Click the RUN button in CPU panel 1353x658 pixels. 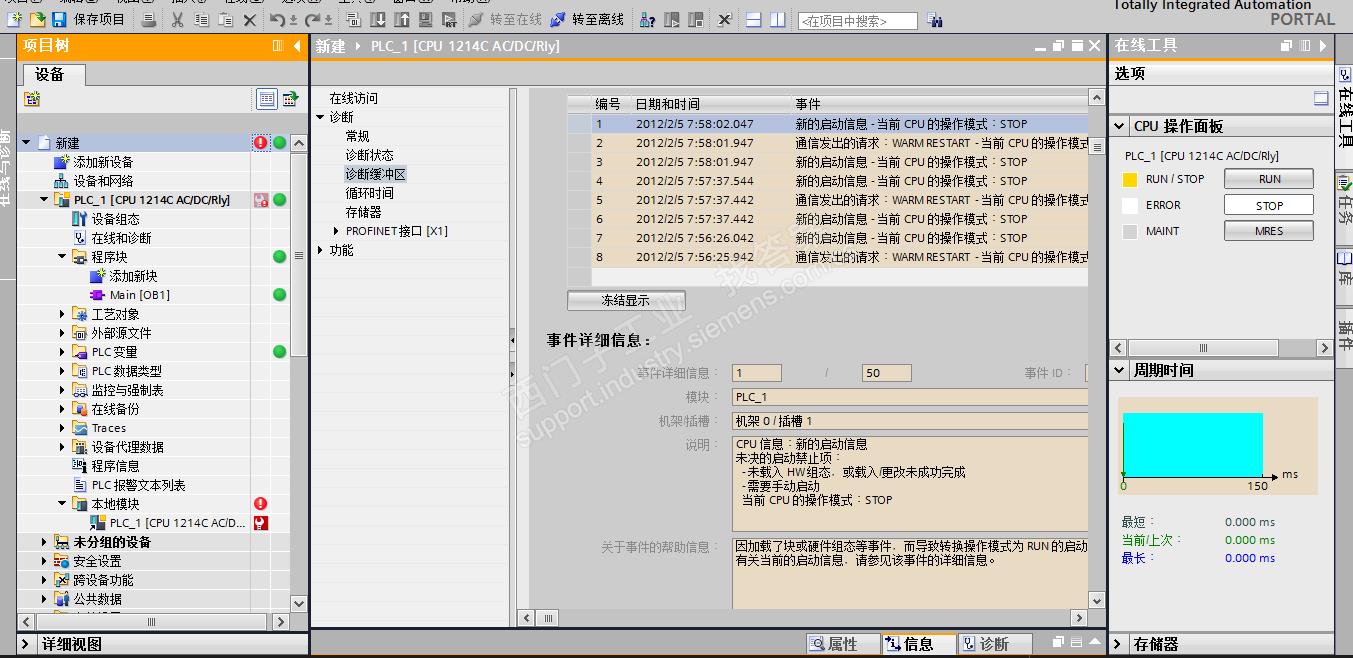click(1269, 179)
